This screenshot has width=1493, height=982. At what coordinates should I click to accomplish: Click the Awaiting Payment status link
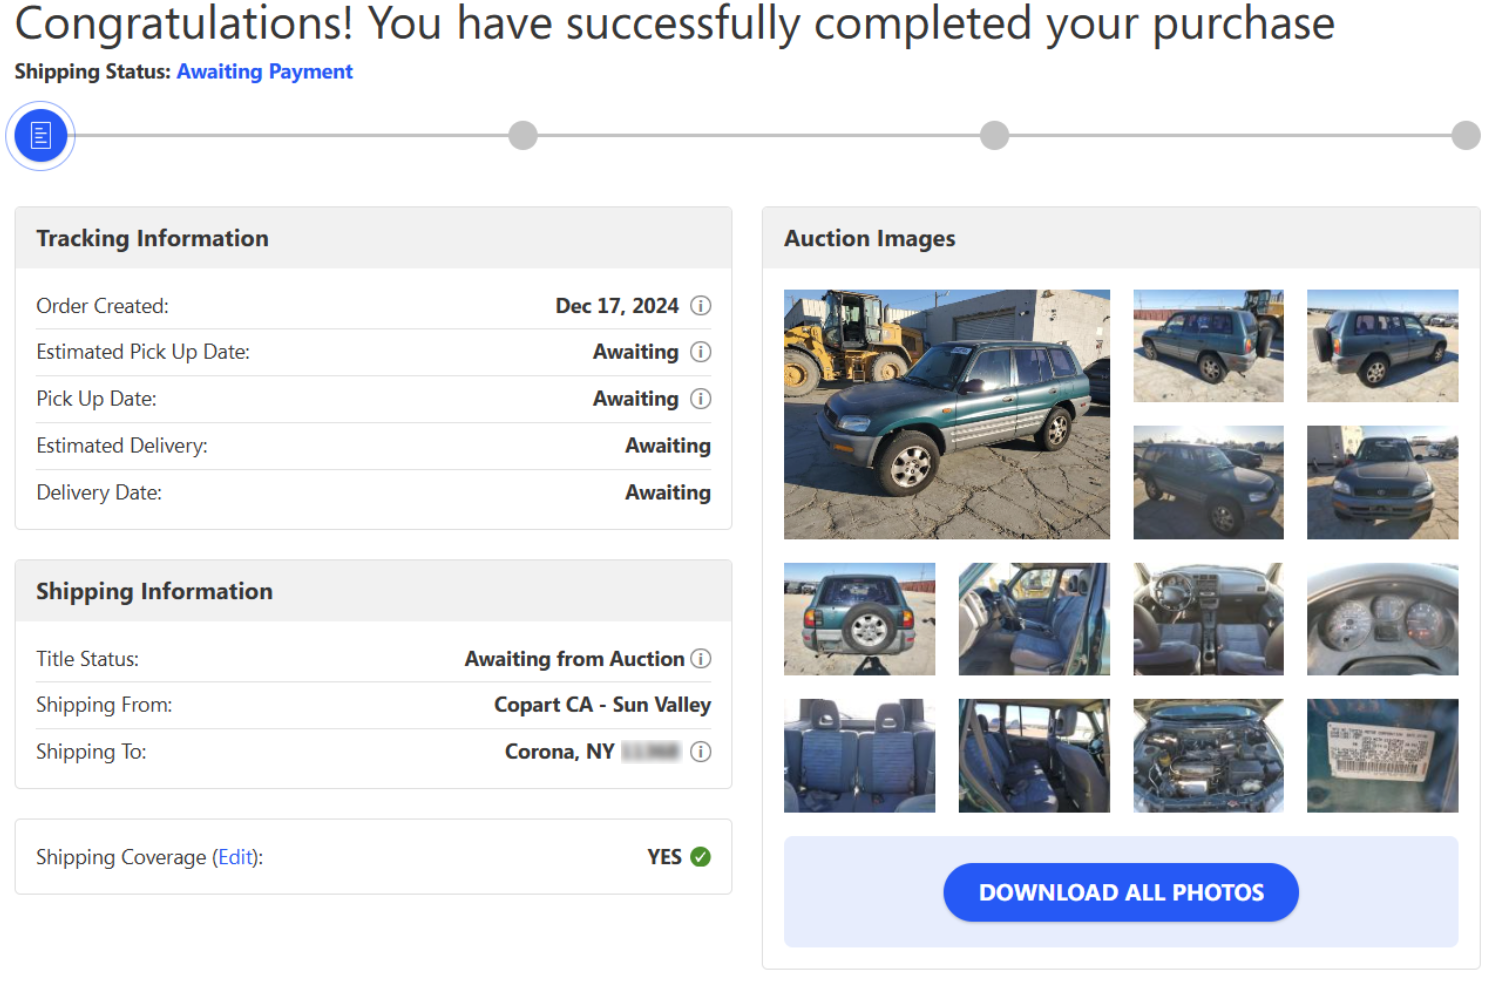click(264, 72)
